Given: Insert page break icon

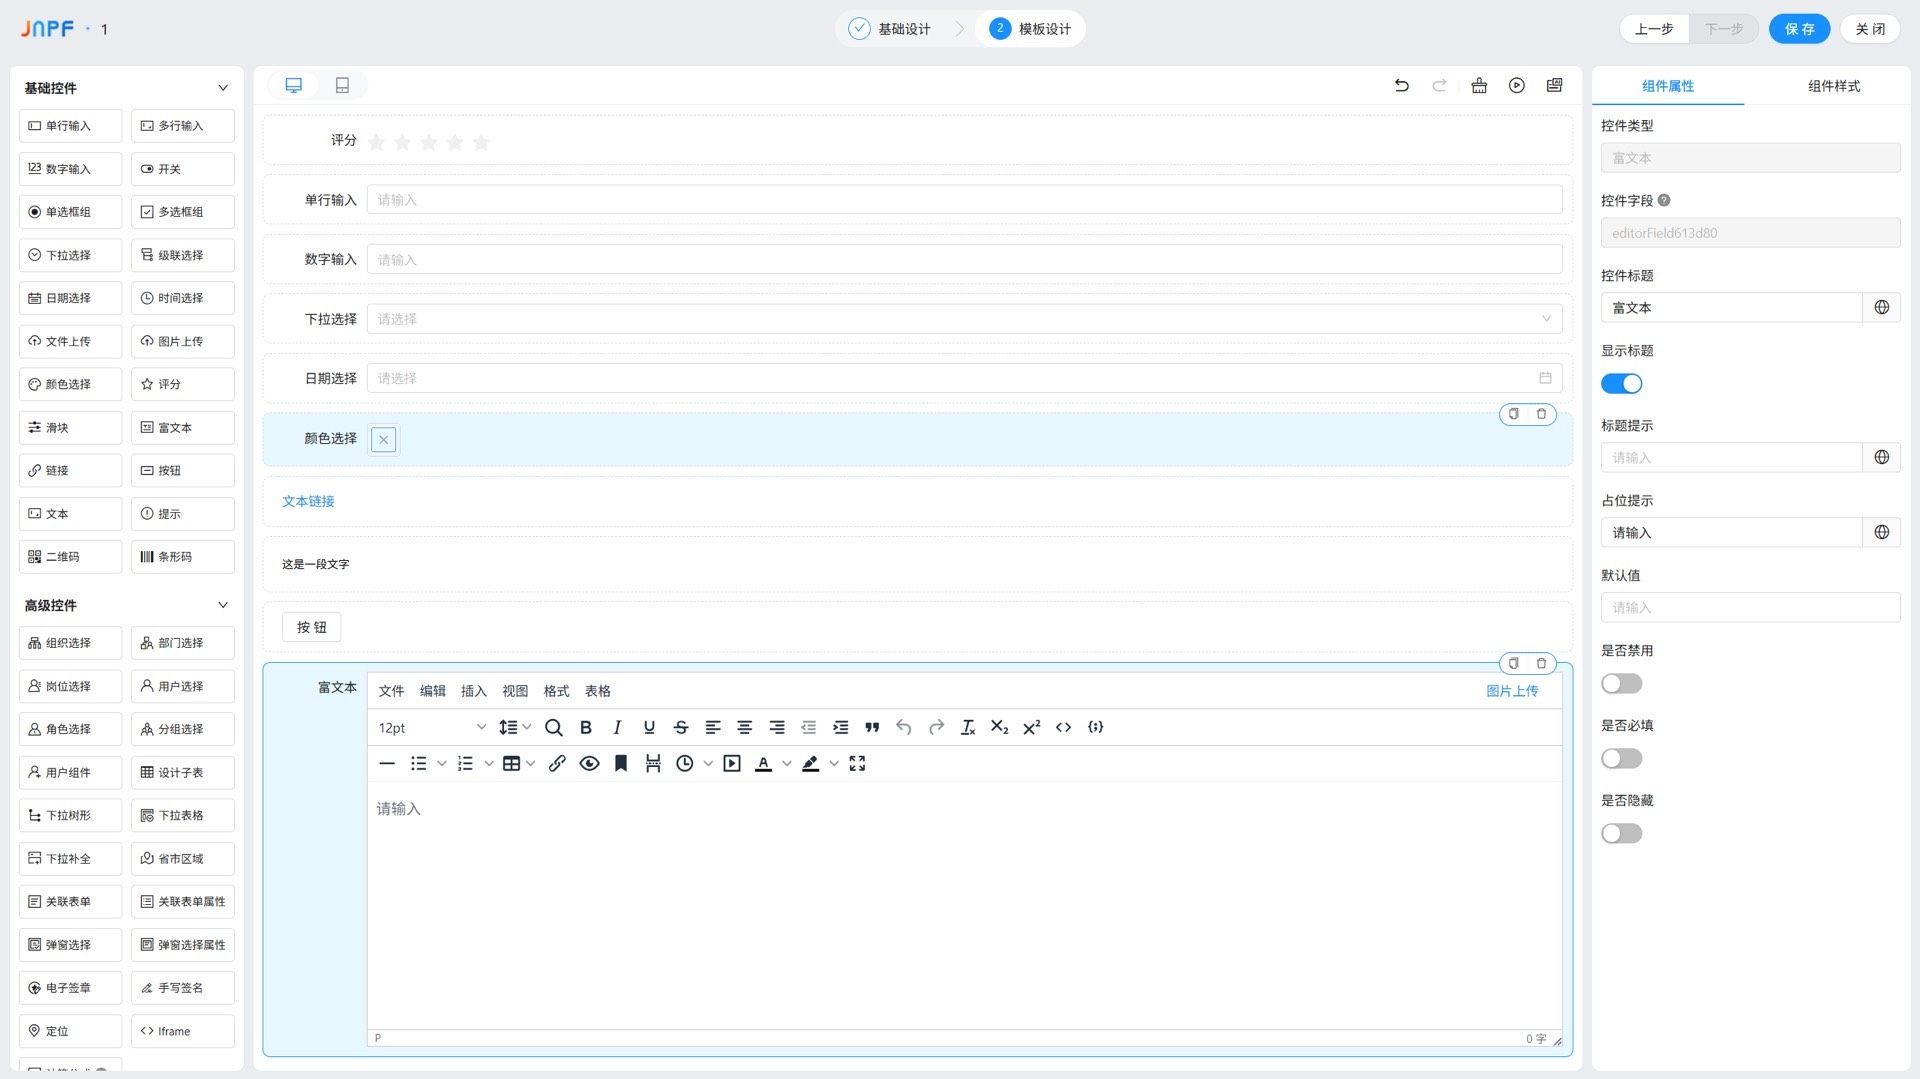Looking at the screenshot, I should [653, 763].
